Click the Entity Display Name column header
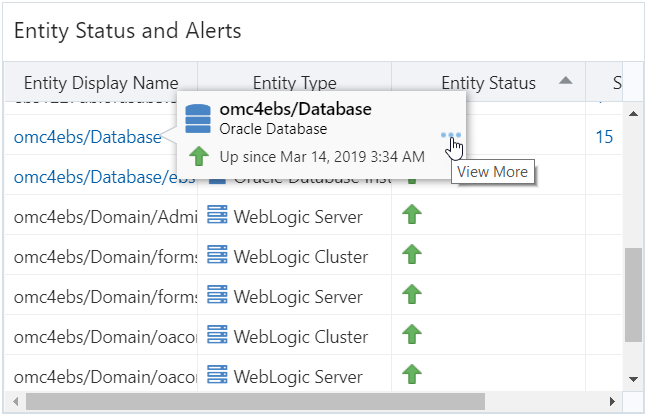 point(101,83)
